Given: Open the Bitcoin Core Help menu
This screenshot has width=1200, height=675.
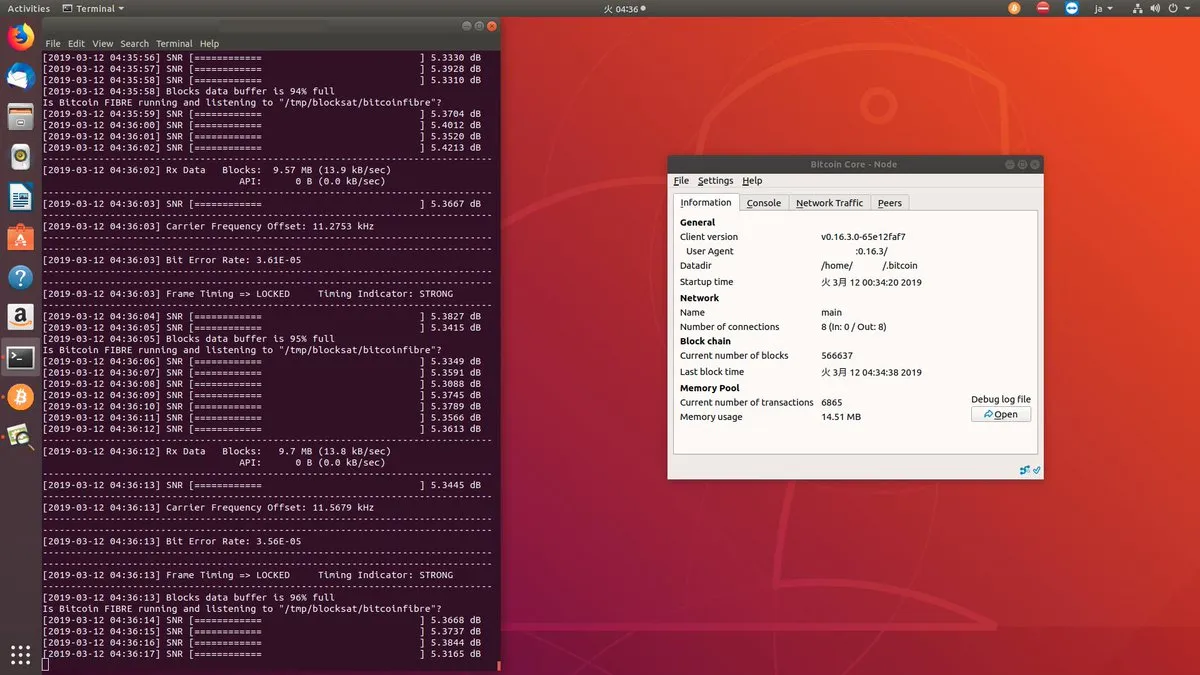Looking at the screenshot, I should [x=752, y=181].
